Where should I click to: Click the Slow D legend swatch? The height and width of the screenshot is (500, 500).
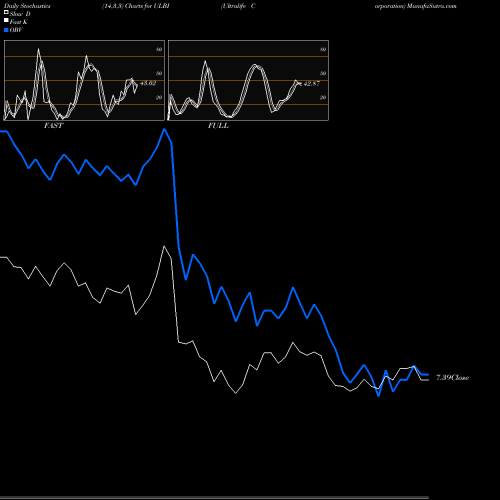6,12
